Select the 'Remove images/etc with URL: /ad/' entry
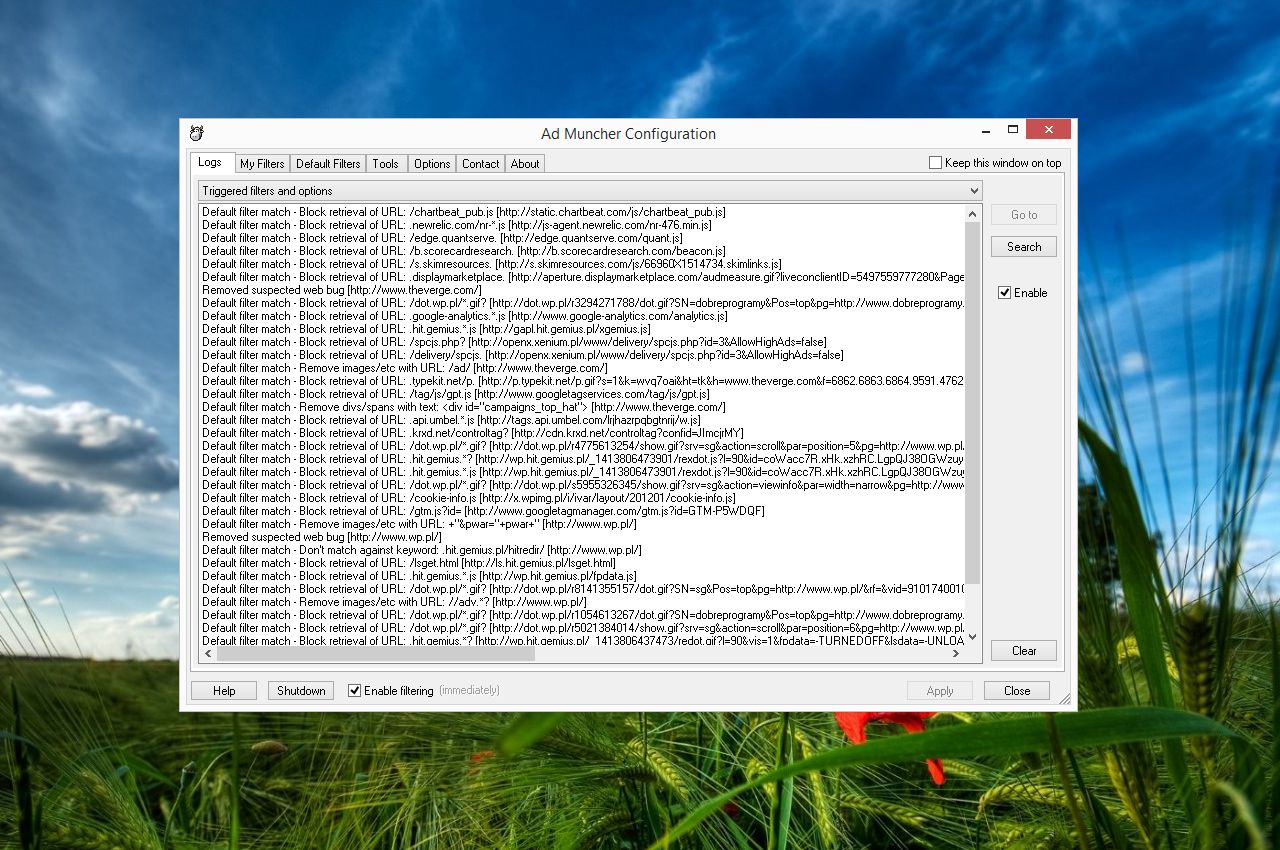Screen dimensions: 1280x850 [404, 368]
